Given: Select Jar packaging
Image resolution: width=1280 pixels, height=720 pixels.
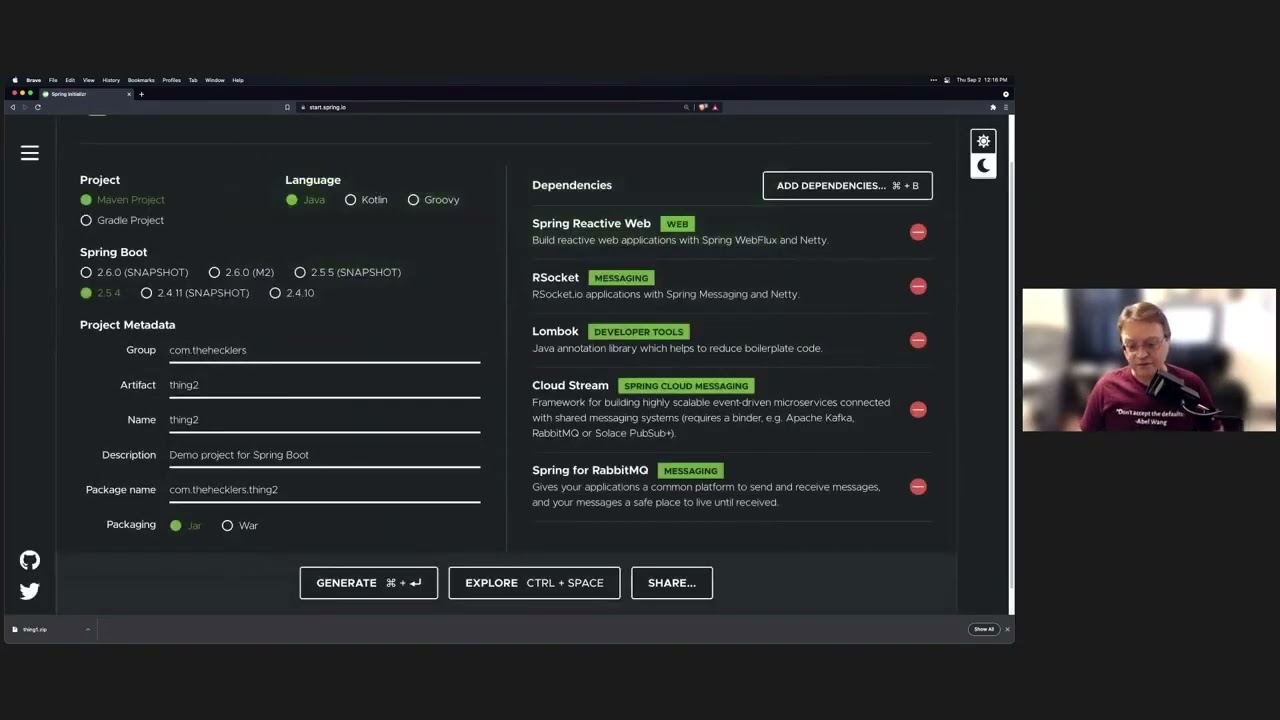Looking at the screenshot, I should click(186, 525).
